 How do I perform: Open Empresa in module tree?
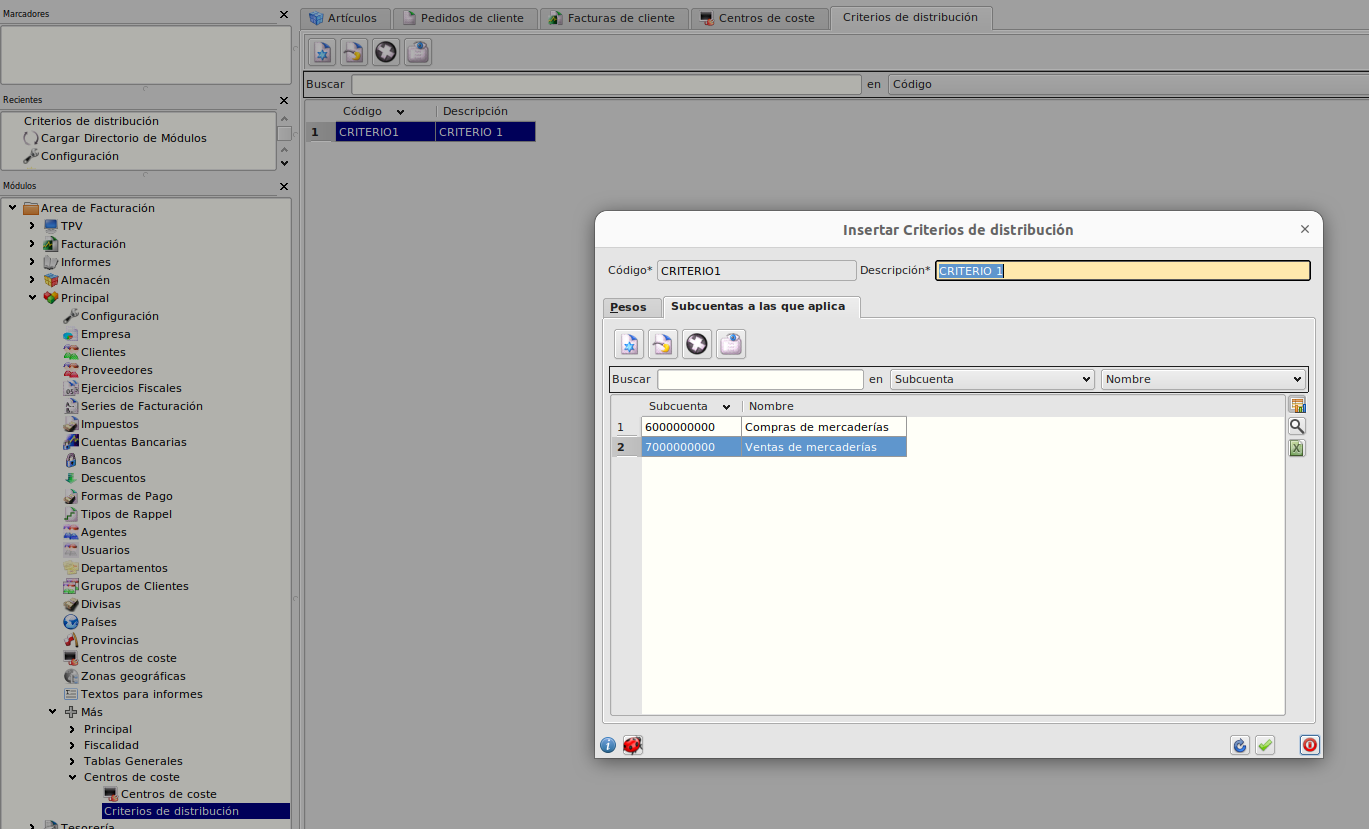pyautogui.click(x=105, y=334)
